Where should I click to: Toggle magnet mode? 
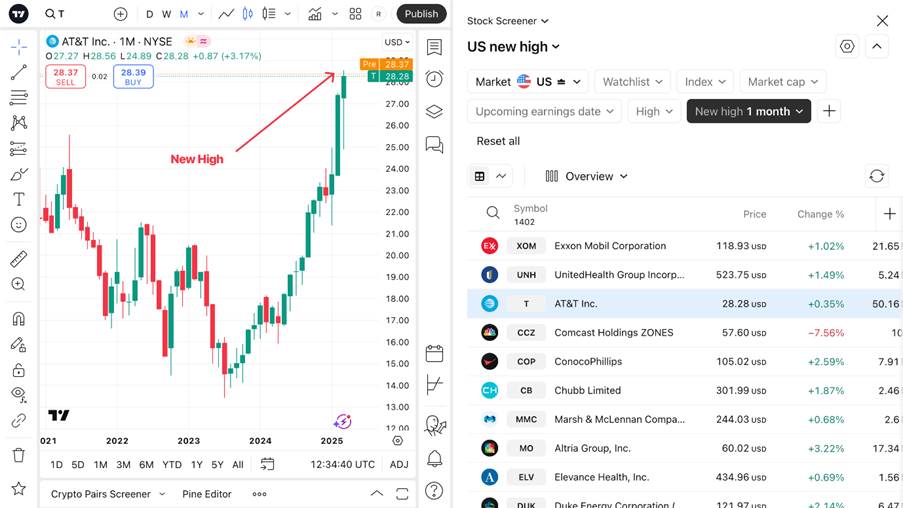(18, 319)
